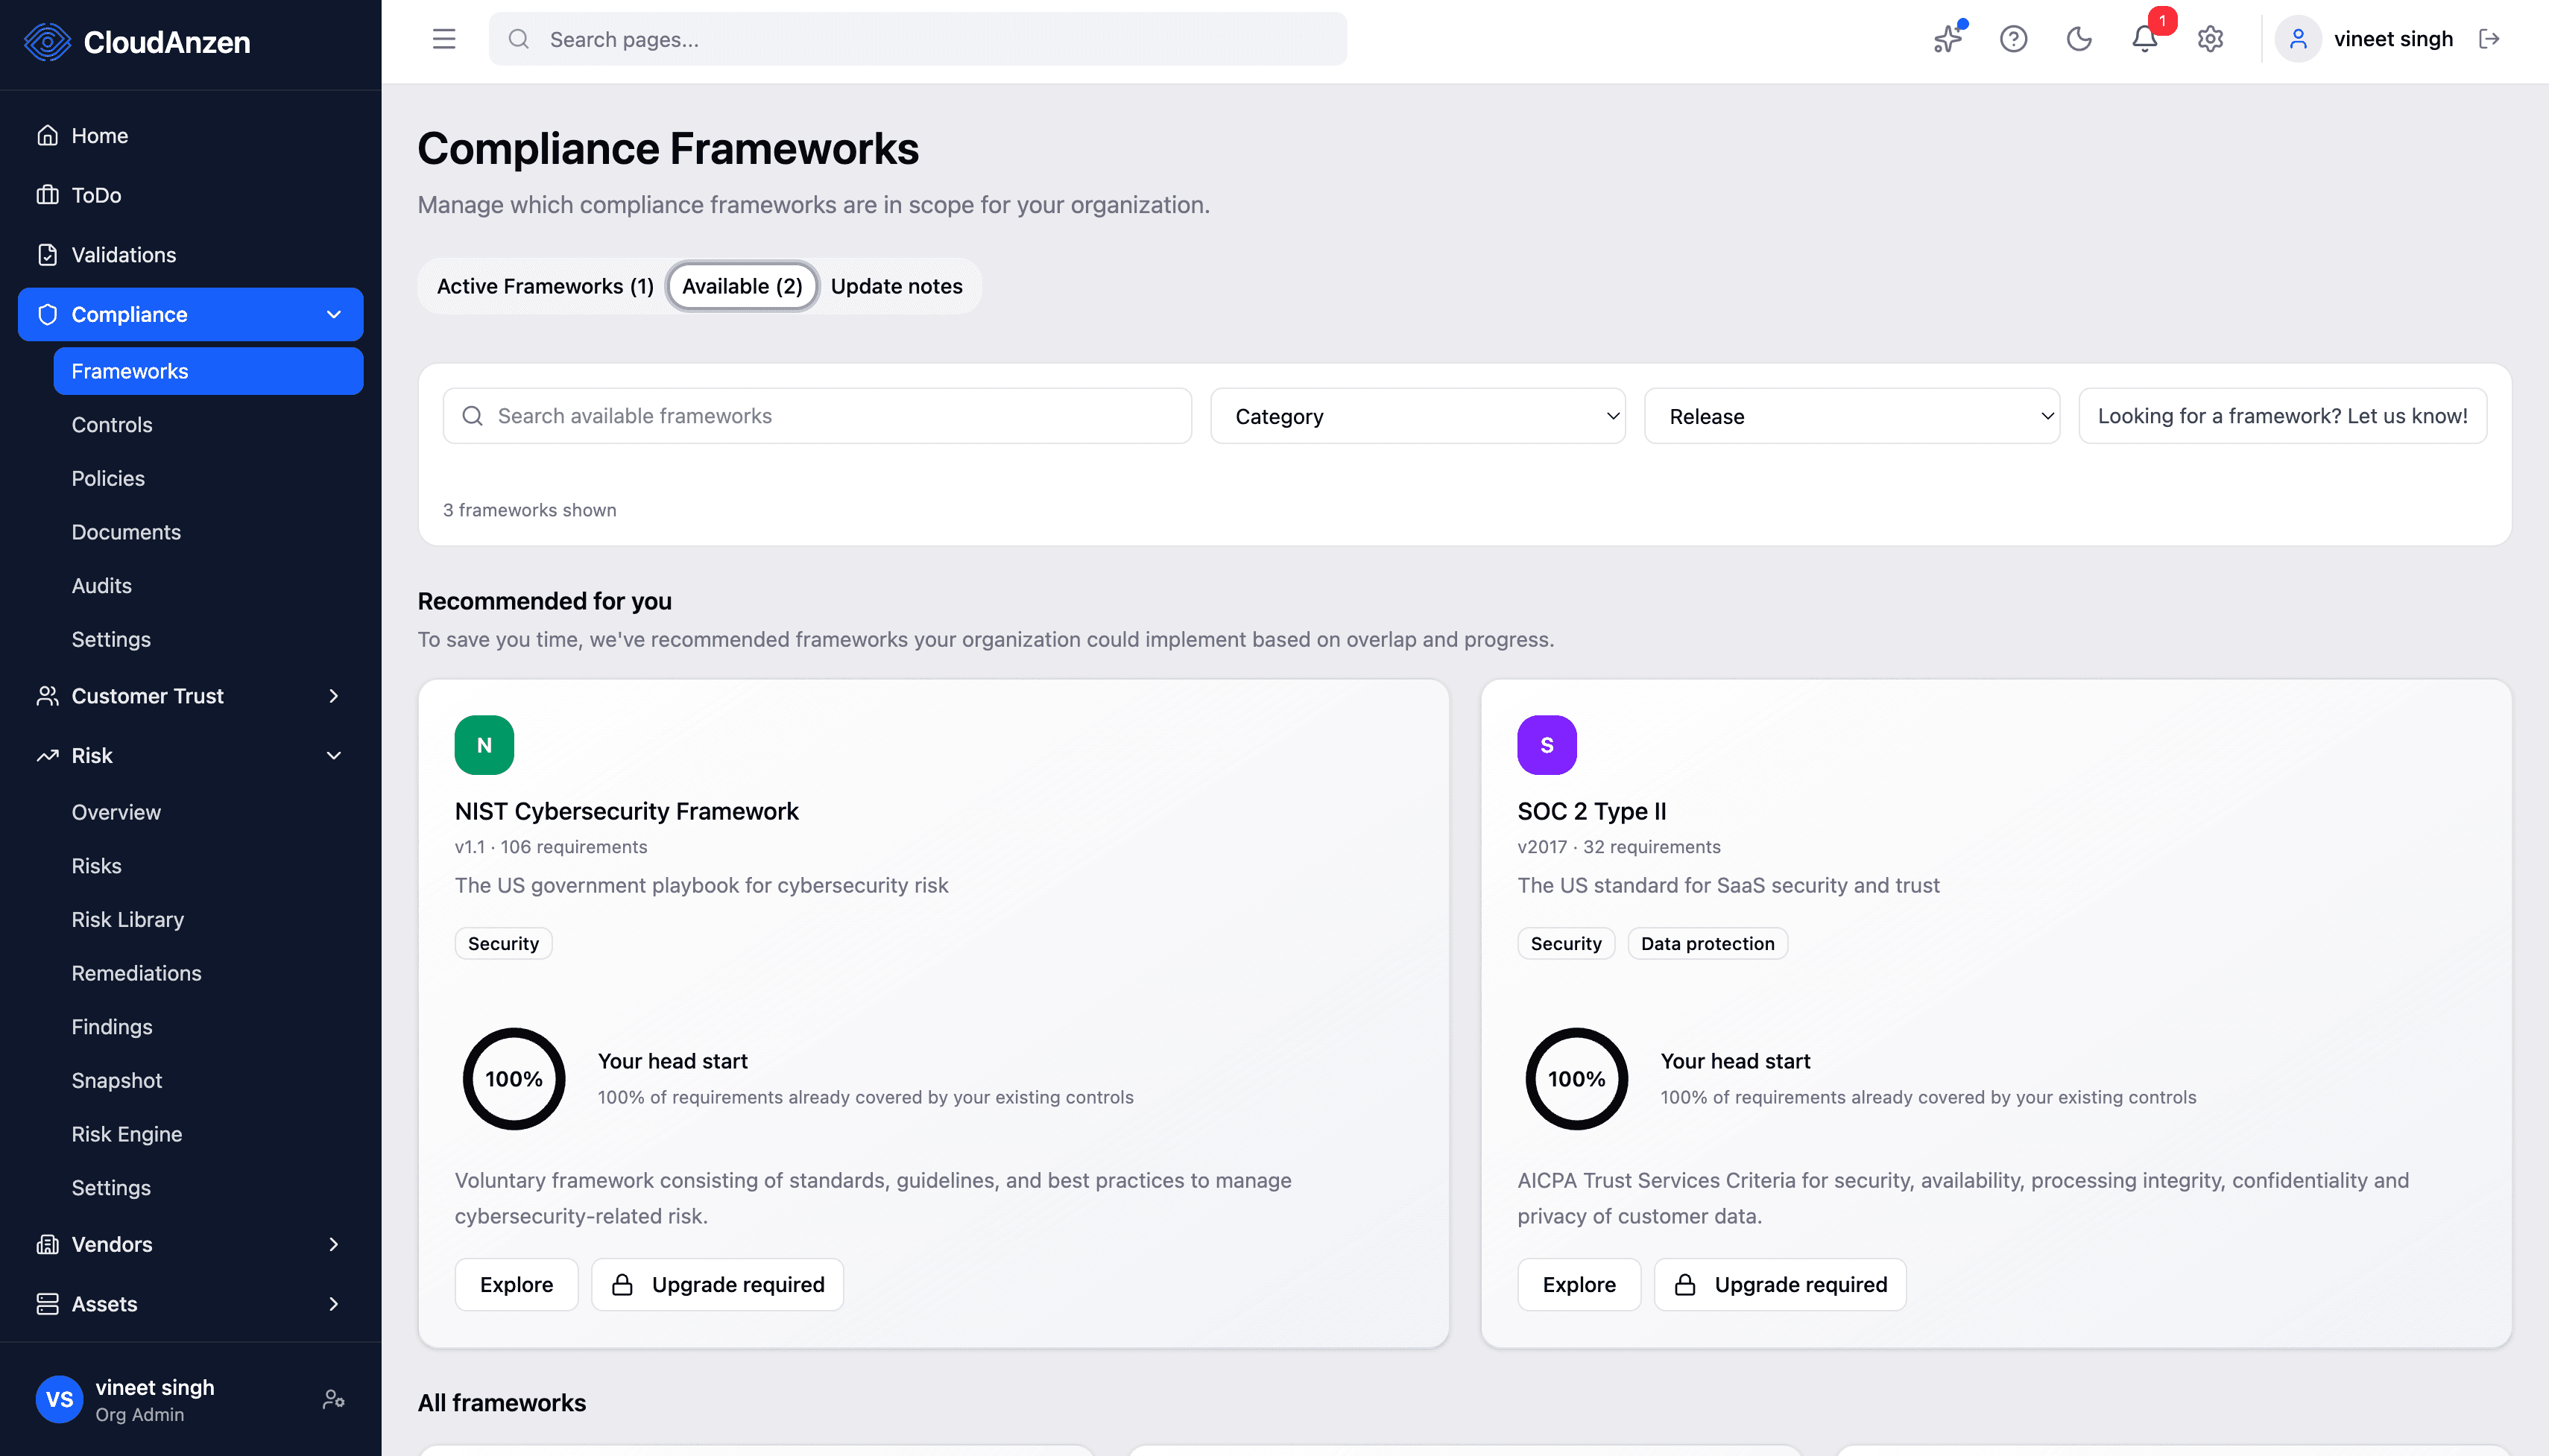Click the Home icon in sidebar

coord(47,135)
